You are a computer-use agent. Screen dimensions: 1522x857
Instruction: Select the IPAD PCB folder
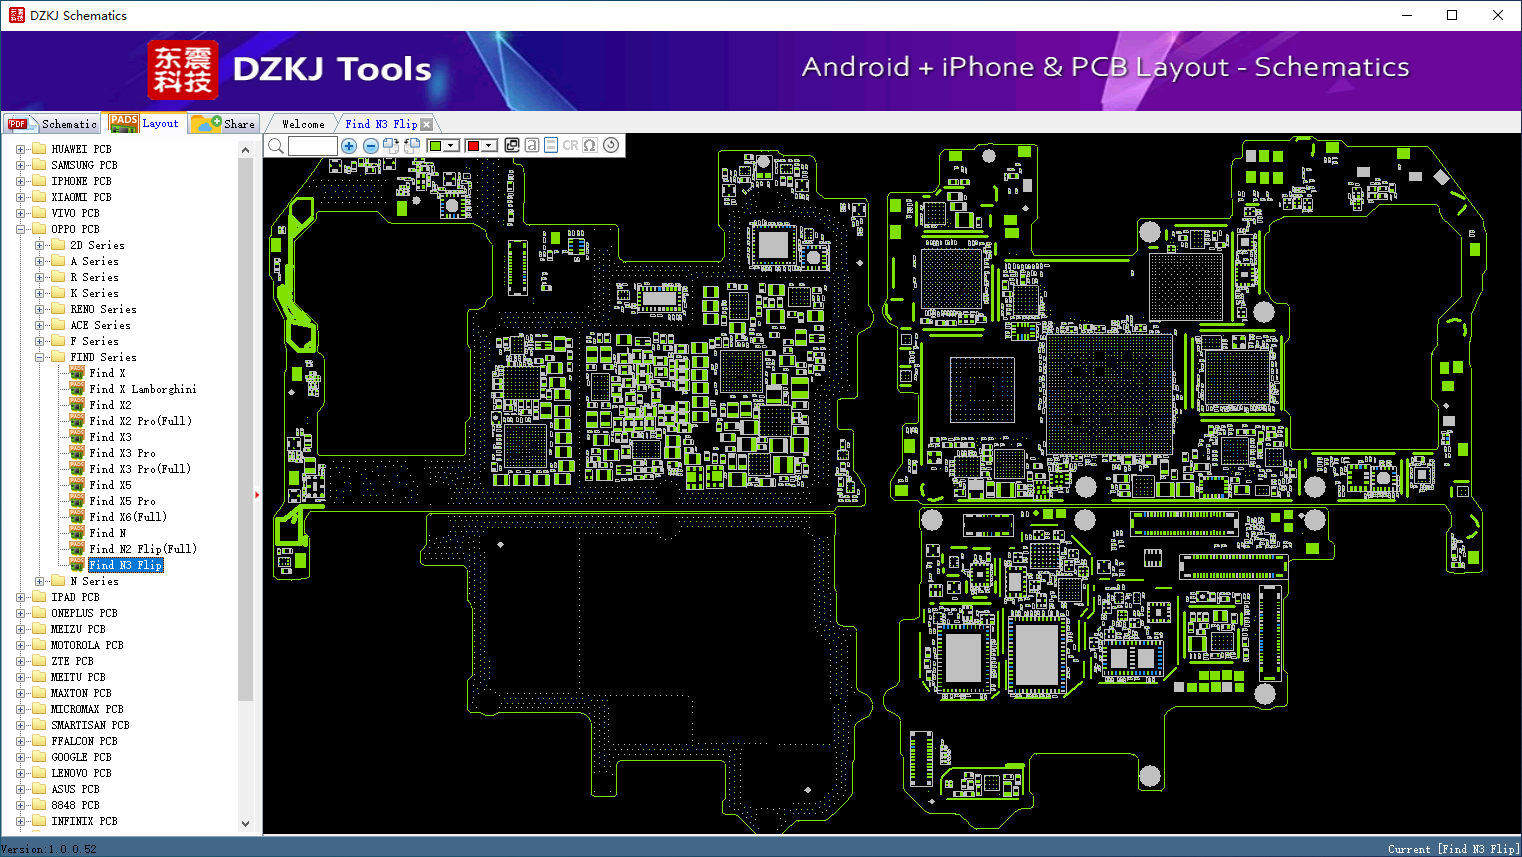click(x=75, y=597)
